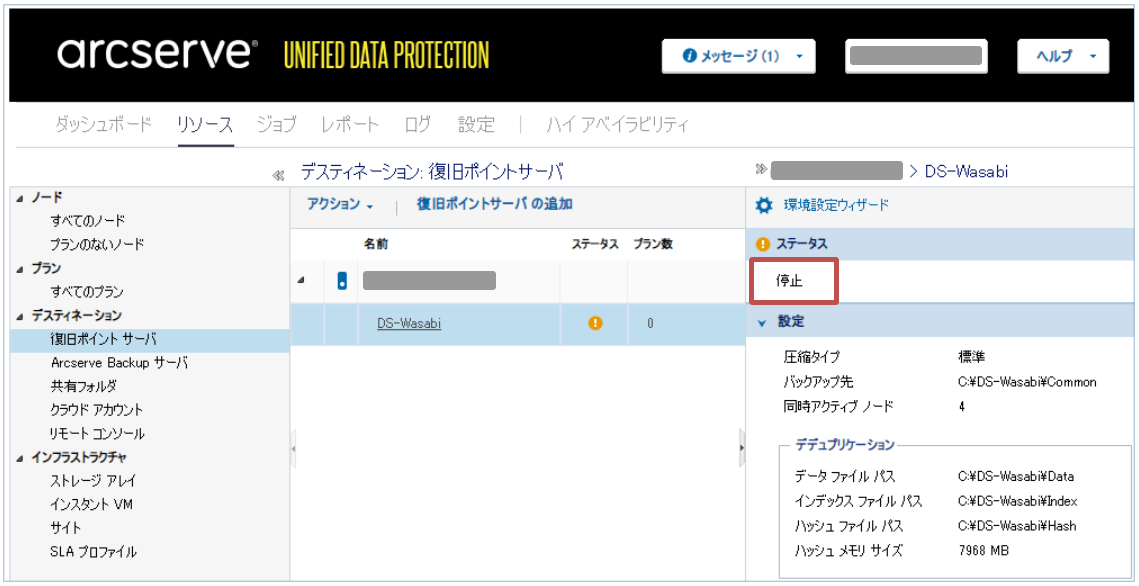Click the C:¥DS-Wasabi¥Hash path value

pos(1017,525)
